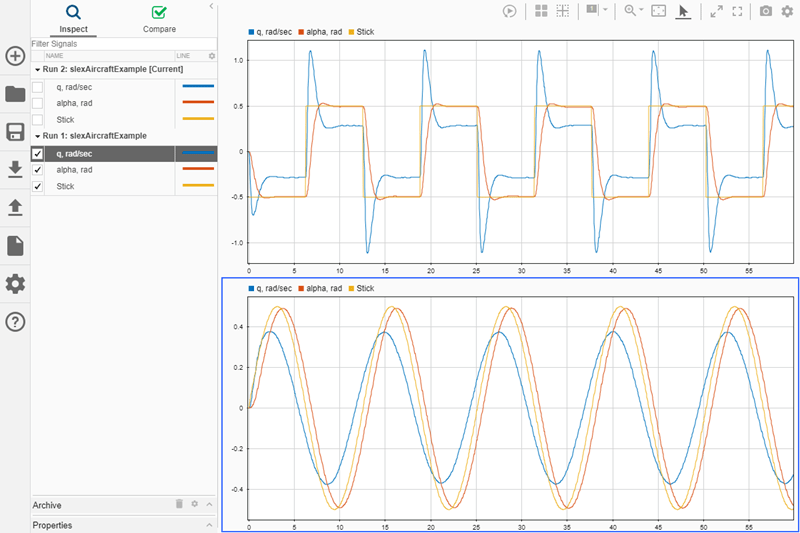800x533 pixels.
Task: Click Run 2 alpha, rad orange line swatch
Action: [x=198, y=102]
